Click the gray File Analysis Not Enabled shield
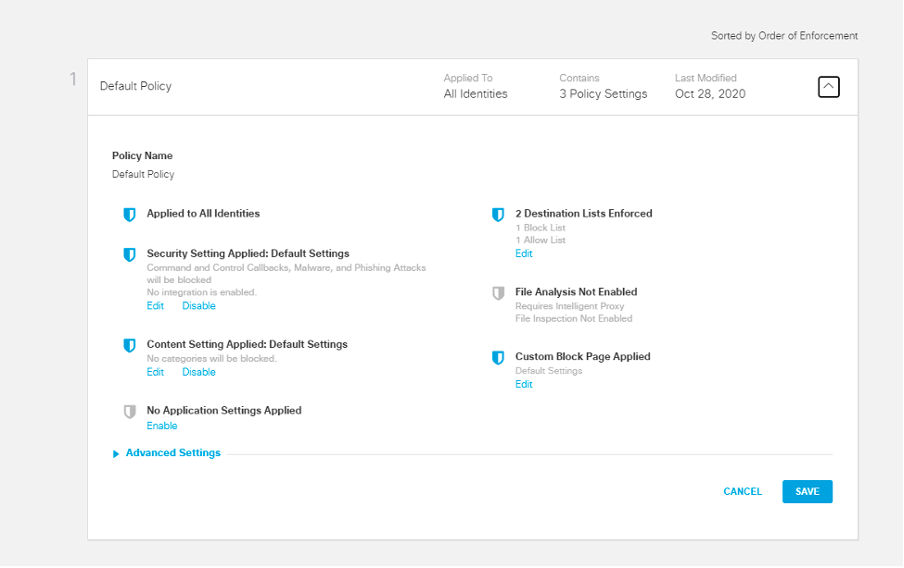This screenshot has width=904, height=568. [498, 293]
